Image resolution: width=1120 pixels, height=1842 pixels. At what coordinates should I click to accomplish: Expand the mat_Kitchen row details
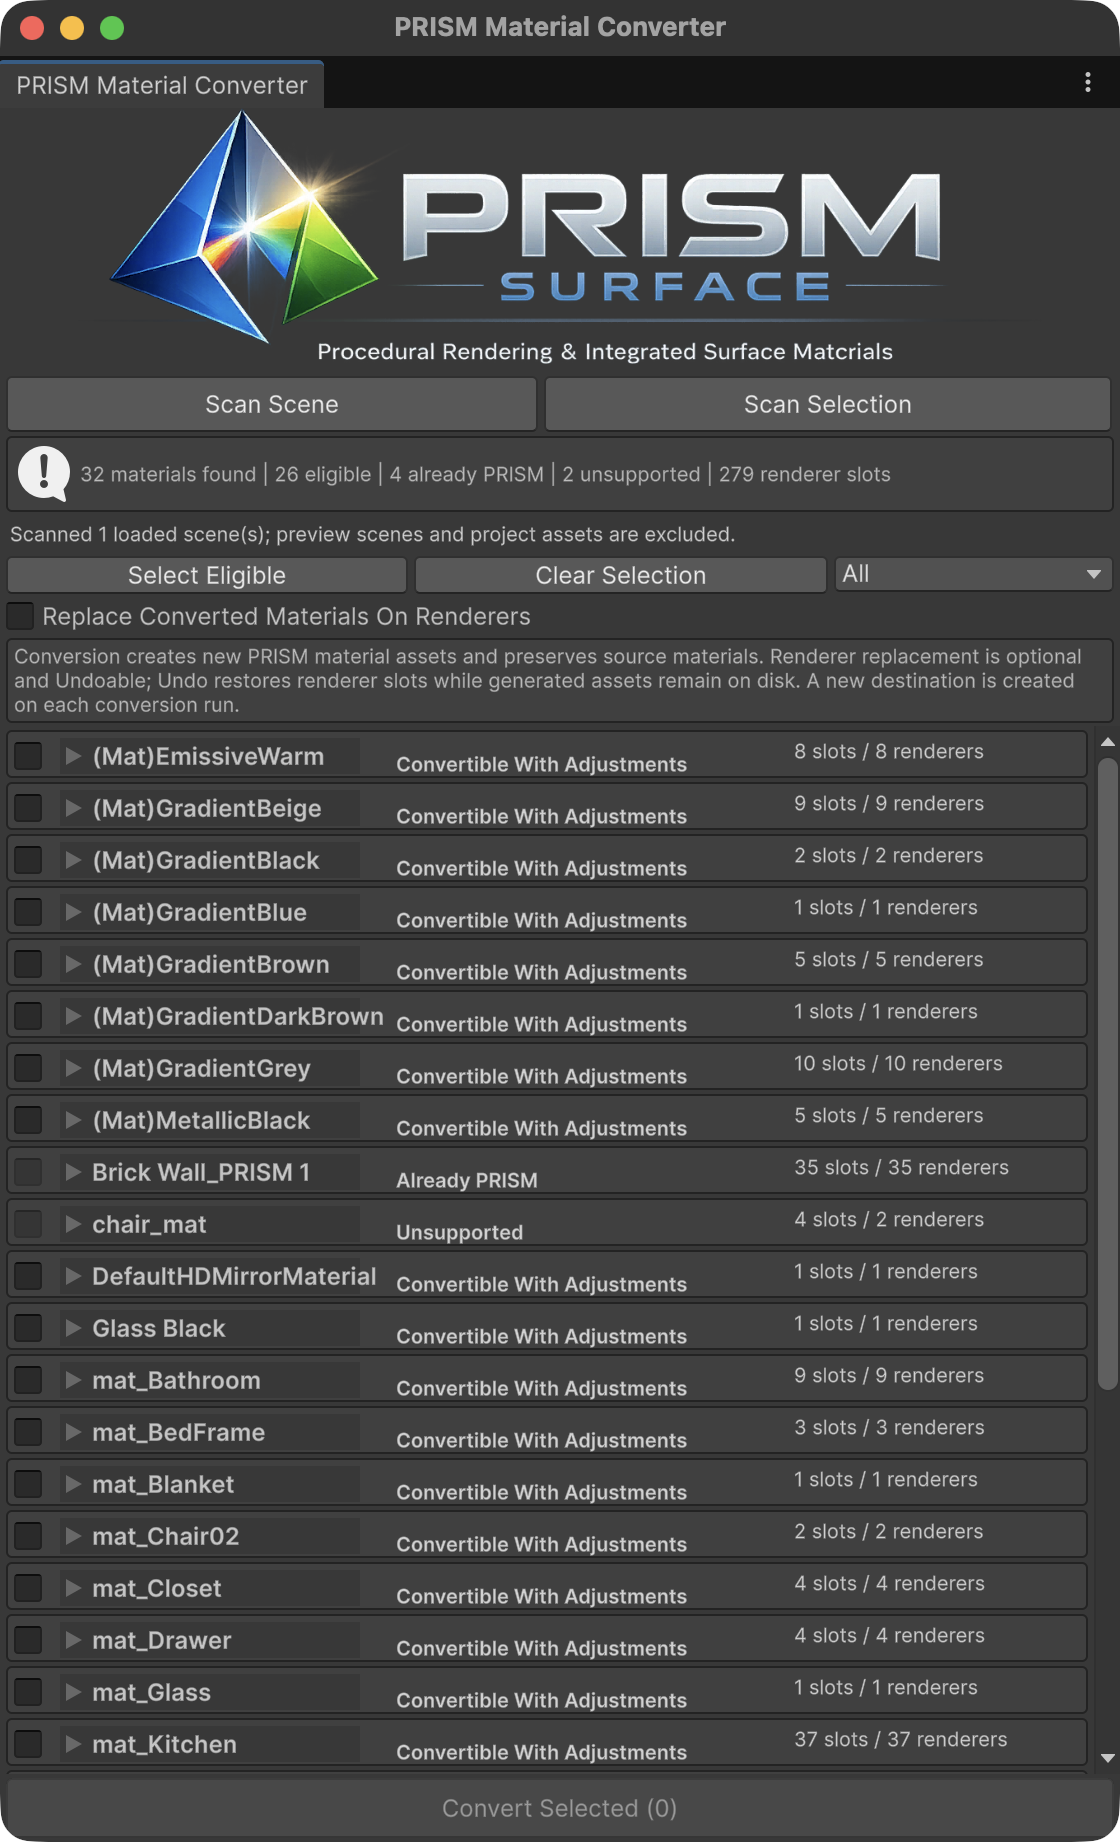(73, 1744)
